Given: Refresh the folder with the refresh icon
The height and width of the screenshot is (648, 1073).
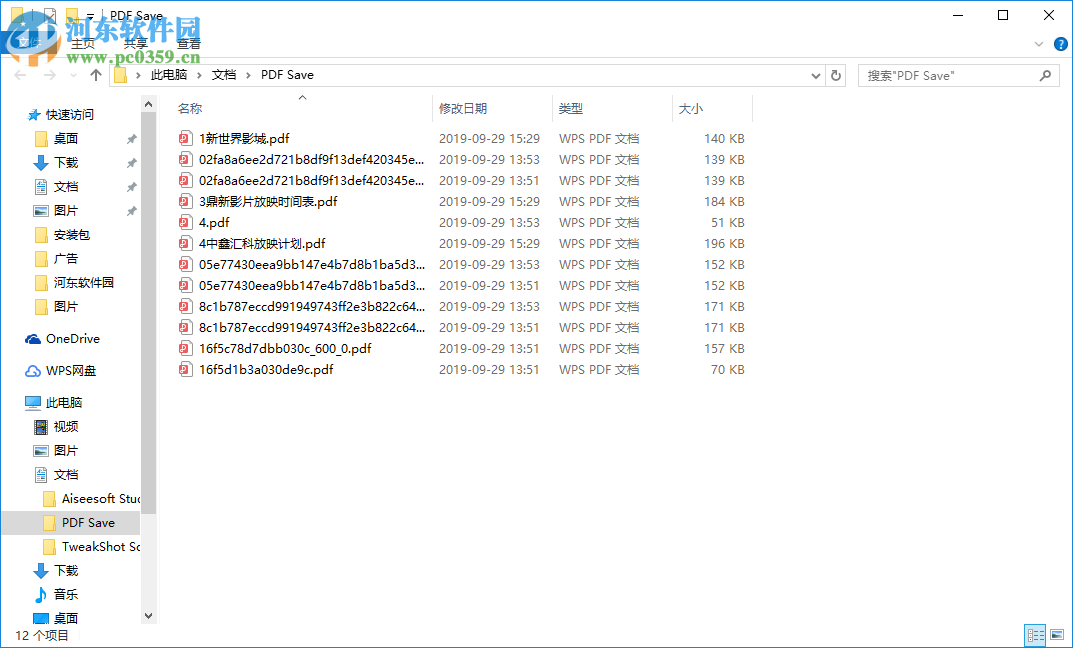Looking at the screenshot, I should (x=836, y=75).
